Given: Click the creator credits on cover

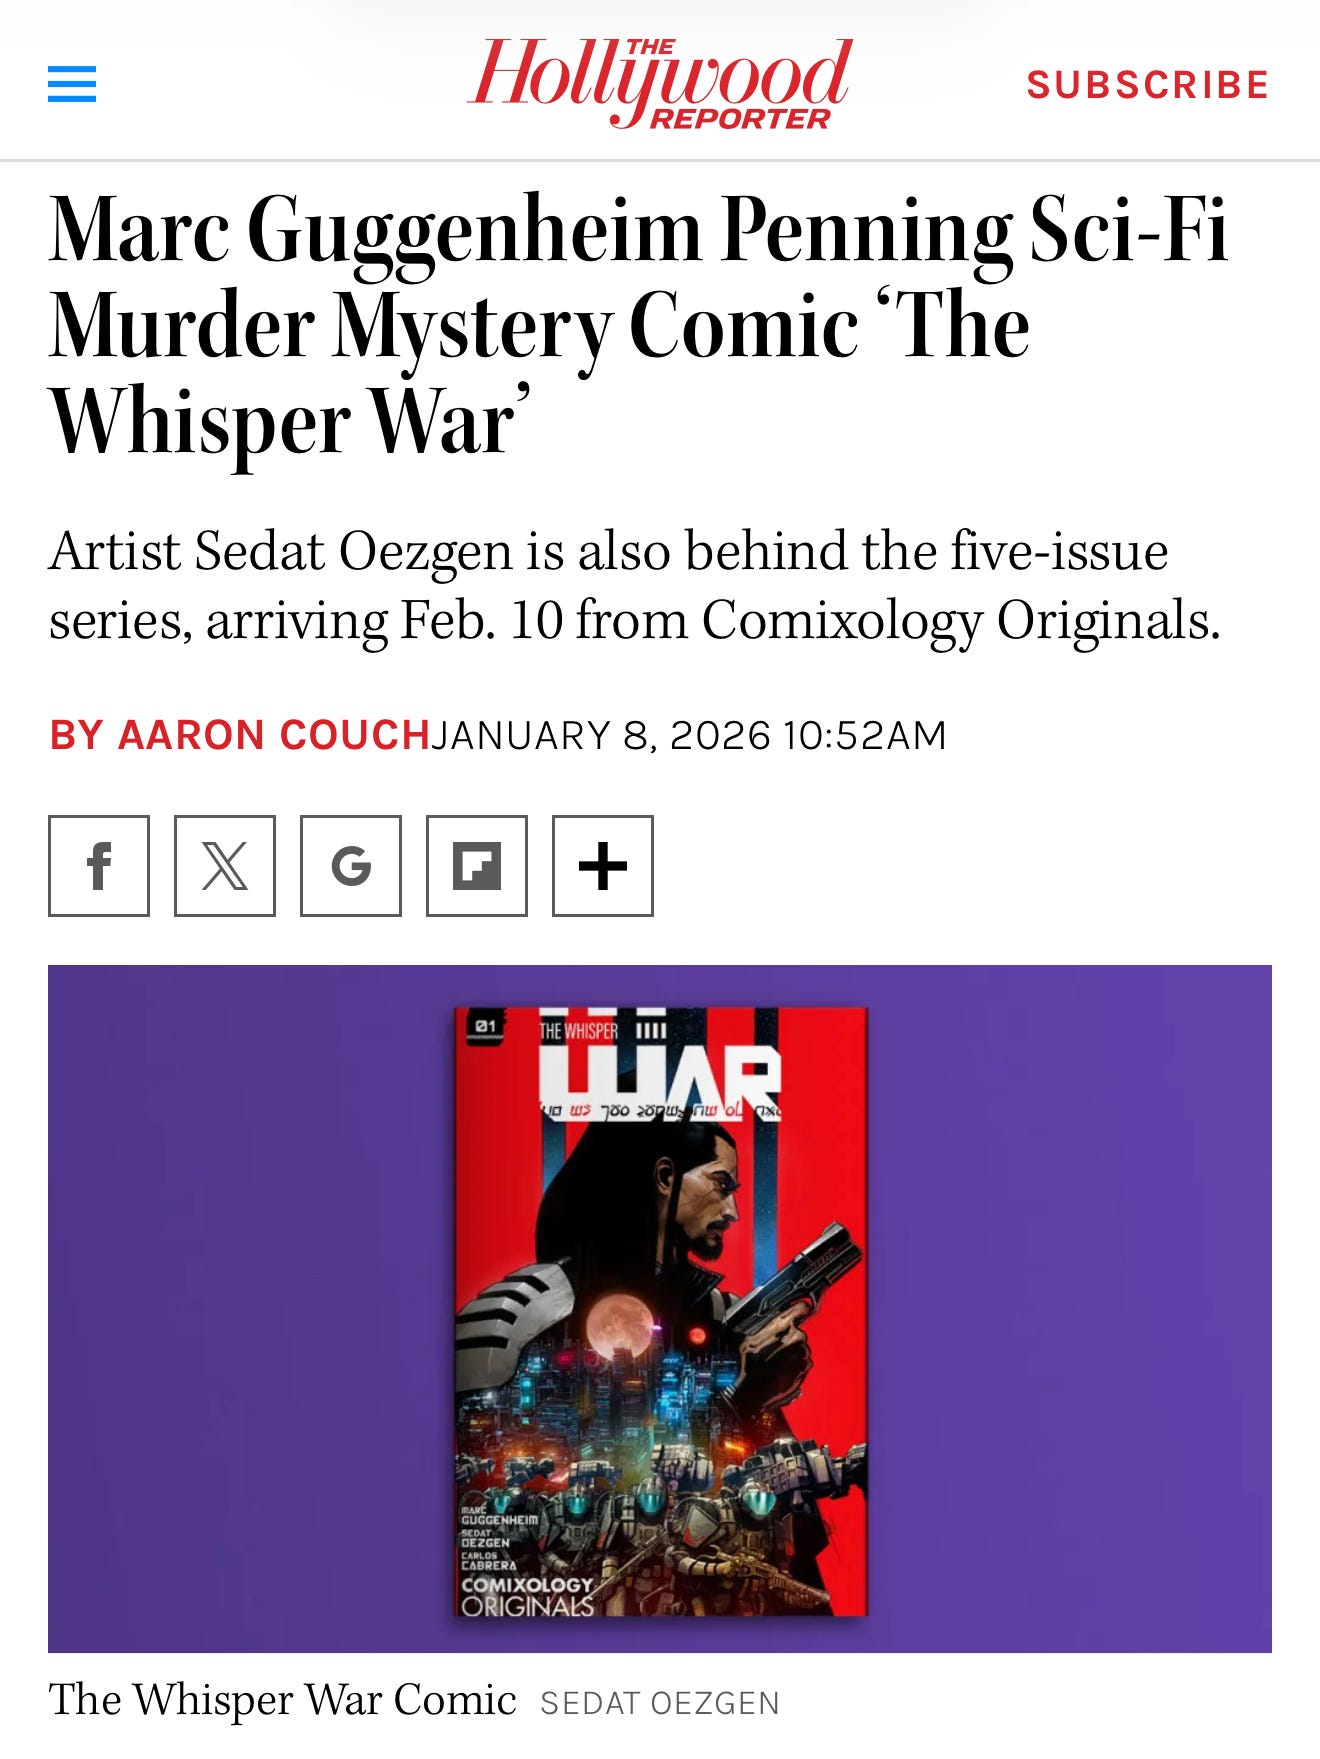Looking at the screenshot, I should pos(499,1538).
